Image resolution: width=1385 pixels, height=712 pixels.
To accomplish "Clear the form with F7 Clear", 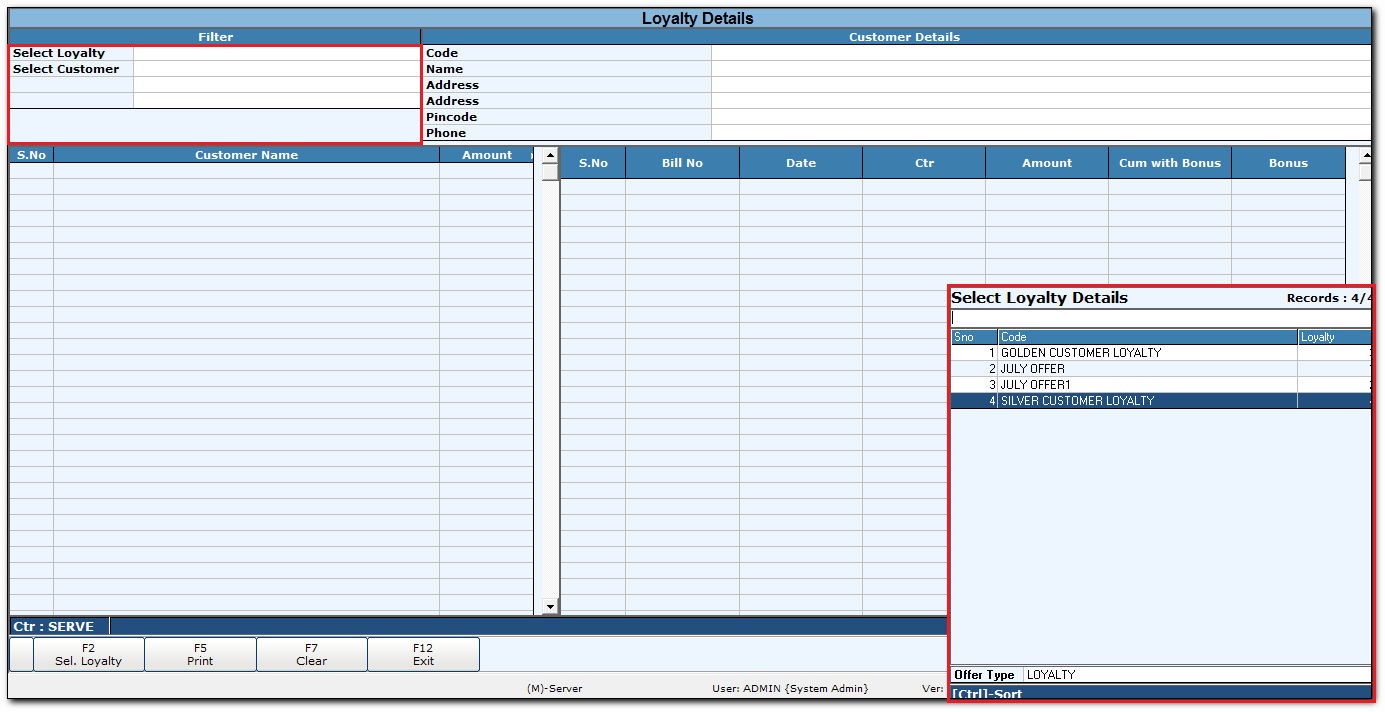I will click(x=312, y=654).
